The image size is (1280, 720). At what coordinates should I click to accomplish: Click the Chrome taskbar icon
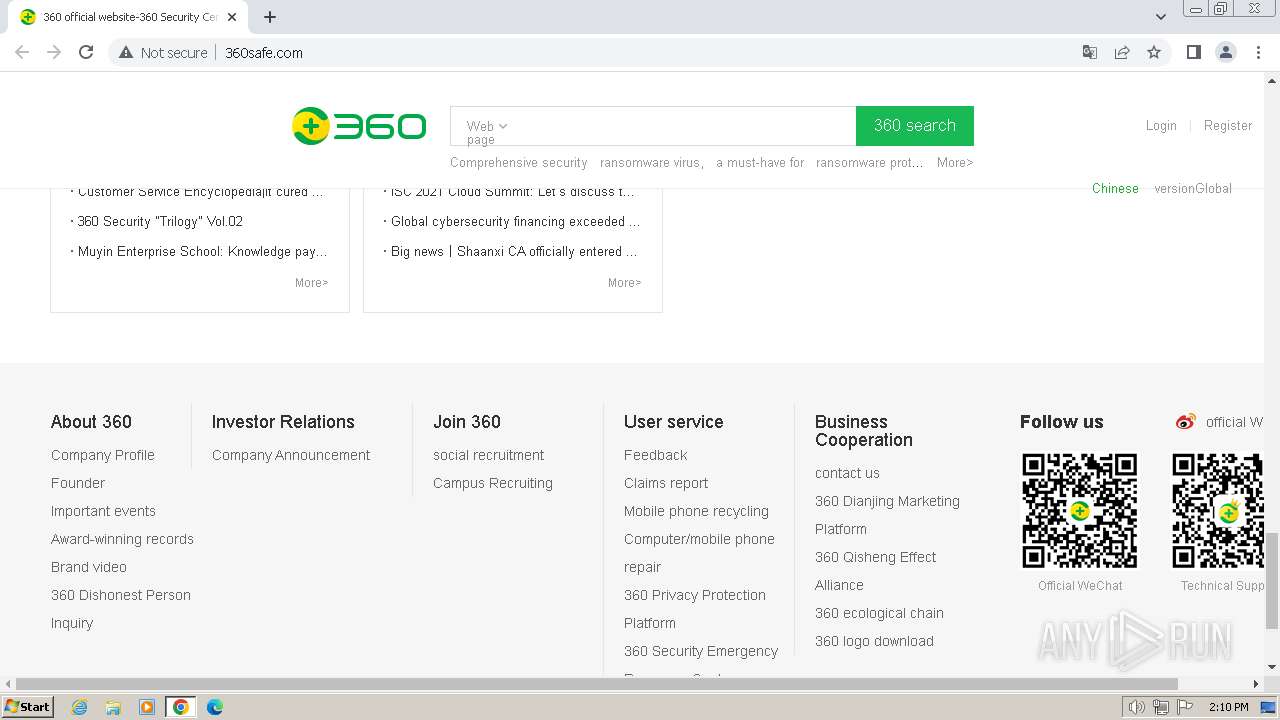(x=180, y=707)
